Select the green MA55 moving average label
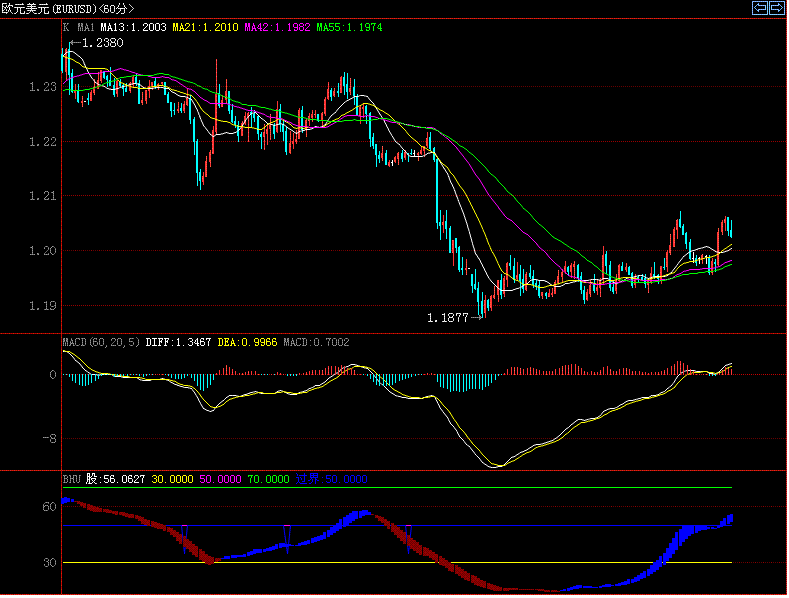Screen dimensions: 789x598 (349, 28)
